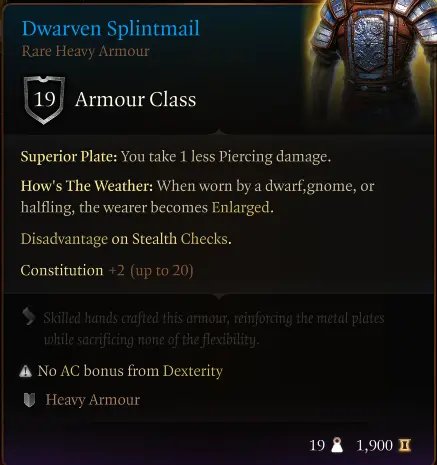The width and height of the screenshot is (437, 465).
Task: Select the Dwarven Splintmail title
Action: pos(111,29)
